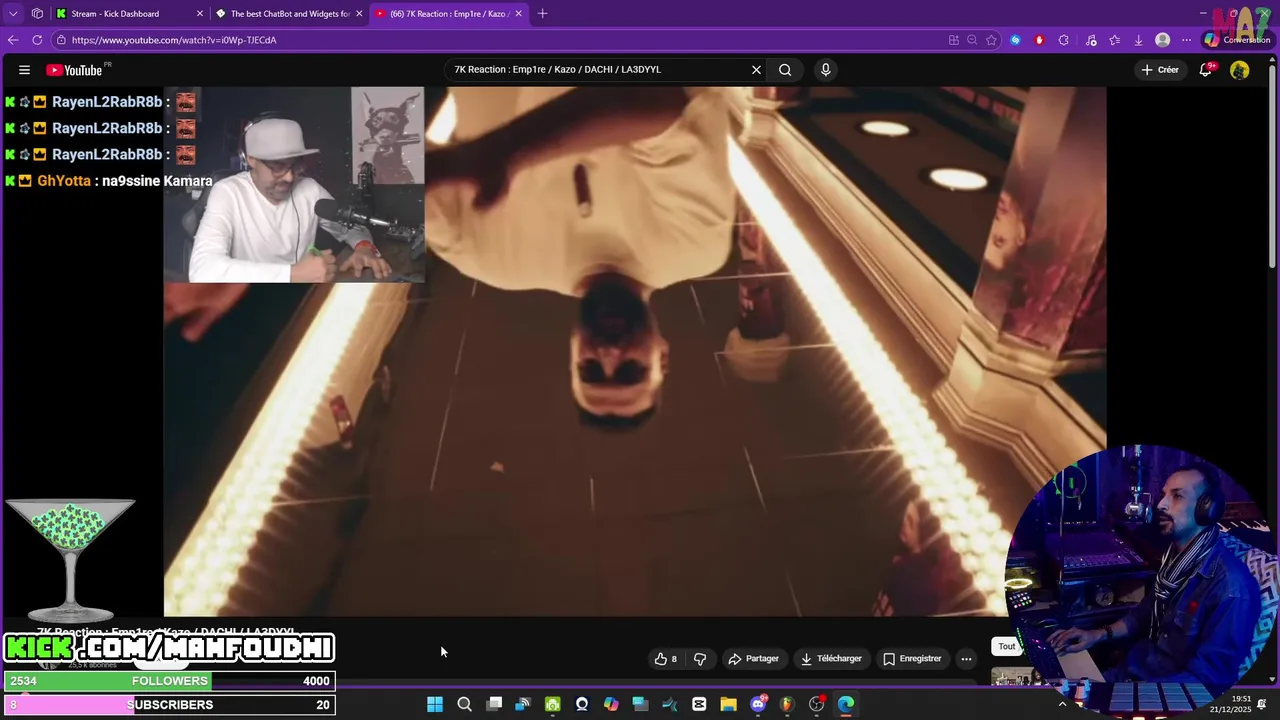The image size is (1280, 720).
Task: Open the YouTube notifications bell
Action: tap(1206, 70)
